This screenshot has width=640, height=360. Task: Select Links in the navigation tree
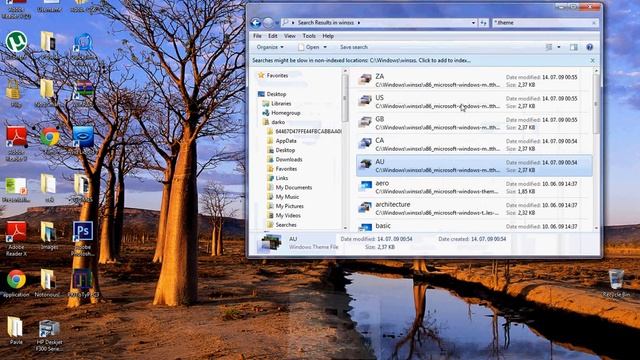point(278,178)
